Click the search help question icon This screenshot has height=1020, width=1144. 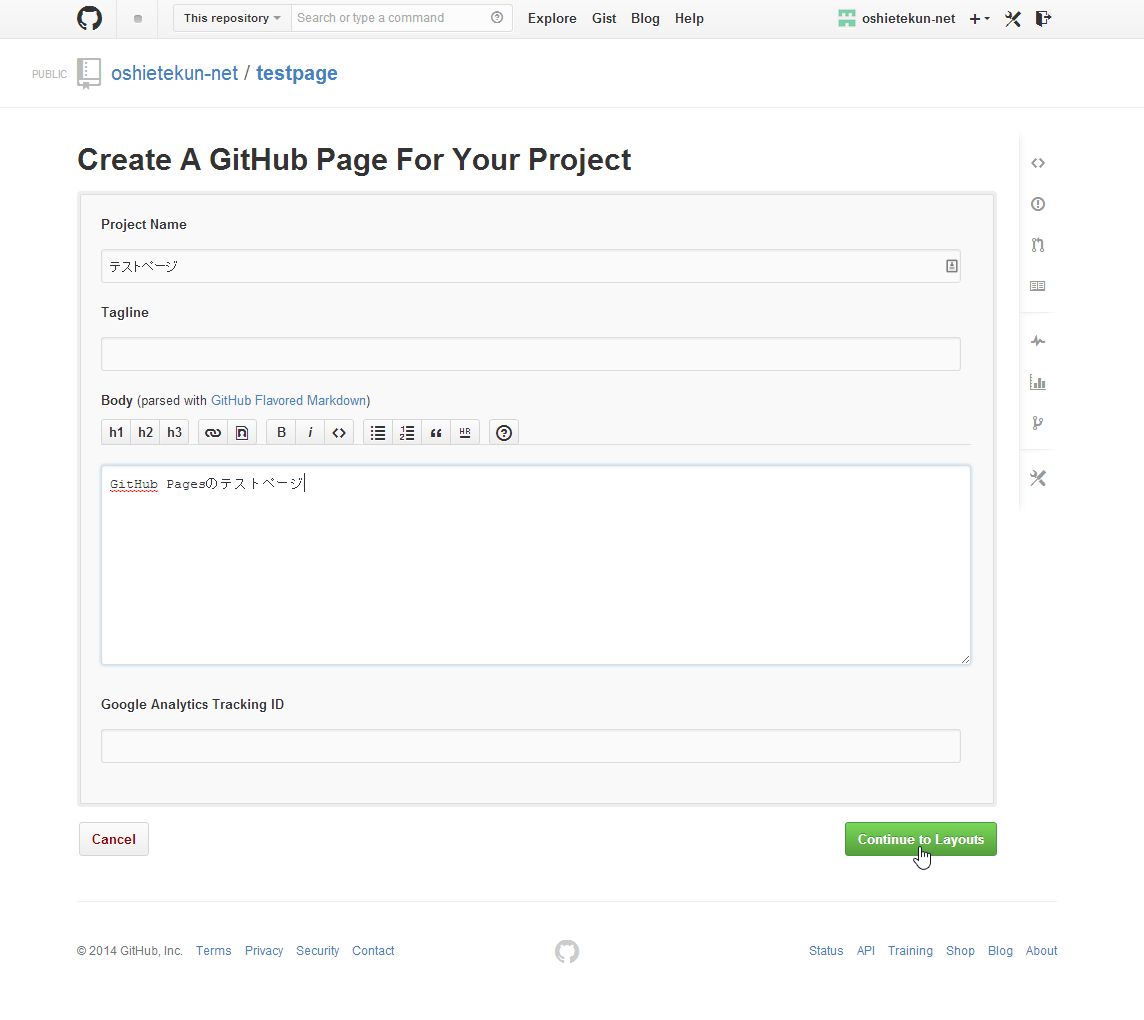coord(497,18)
